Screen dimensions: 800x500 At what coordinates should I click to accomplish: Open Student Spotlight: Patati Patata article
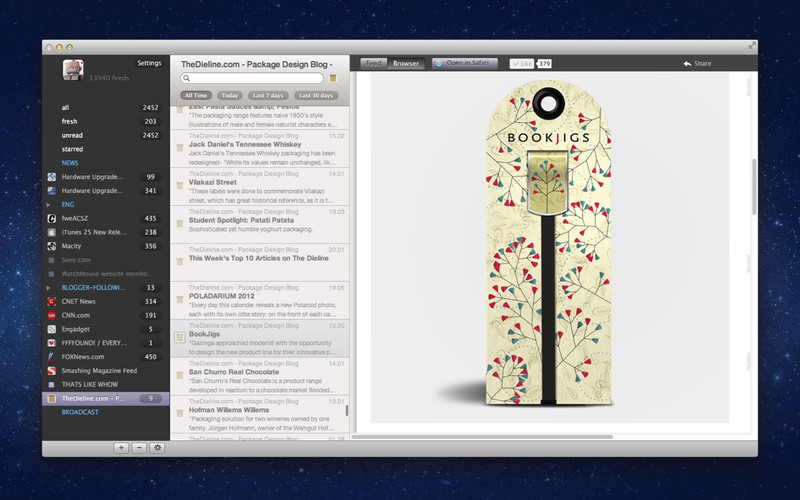coord(260,224)
